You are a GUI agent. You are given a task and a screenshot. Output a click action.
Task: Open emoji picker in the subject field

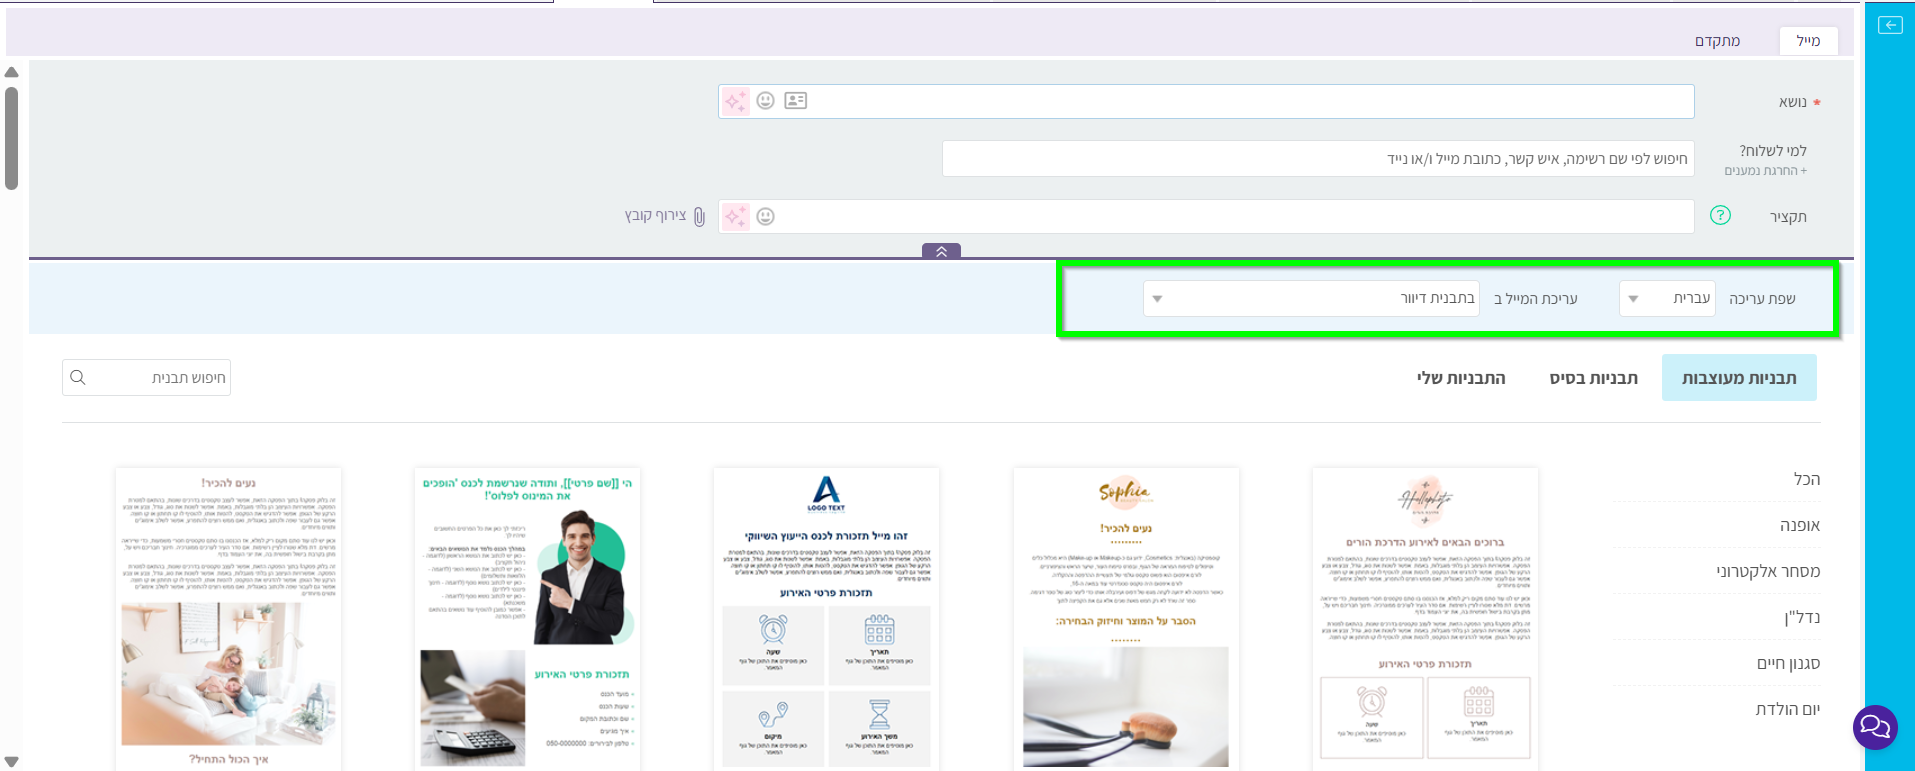coord(766,101)
